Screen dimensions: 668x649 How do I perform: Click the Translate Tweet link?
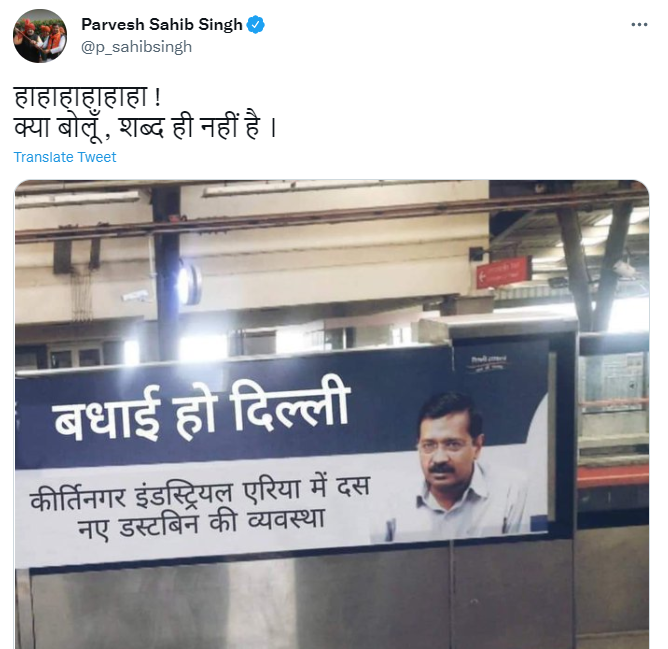click(65, 157)
